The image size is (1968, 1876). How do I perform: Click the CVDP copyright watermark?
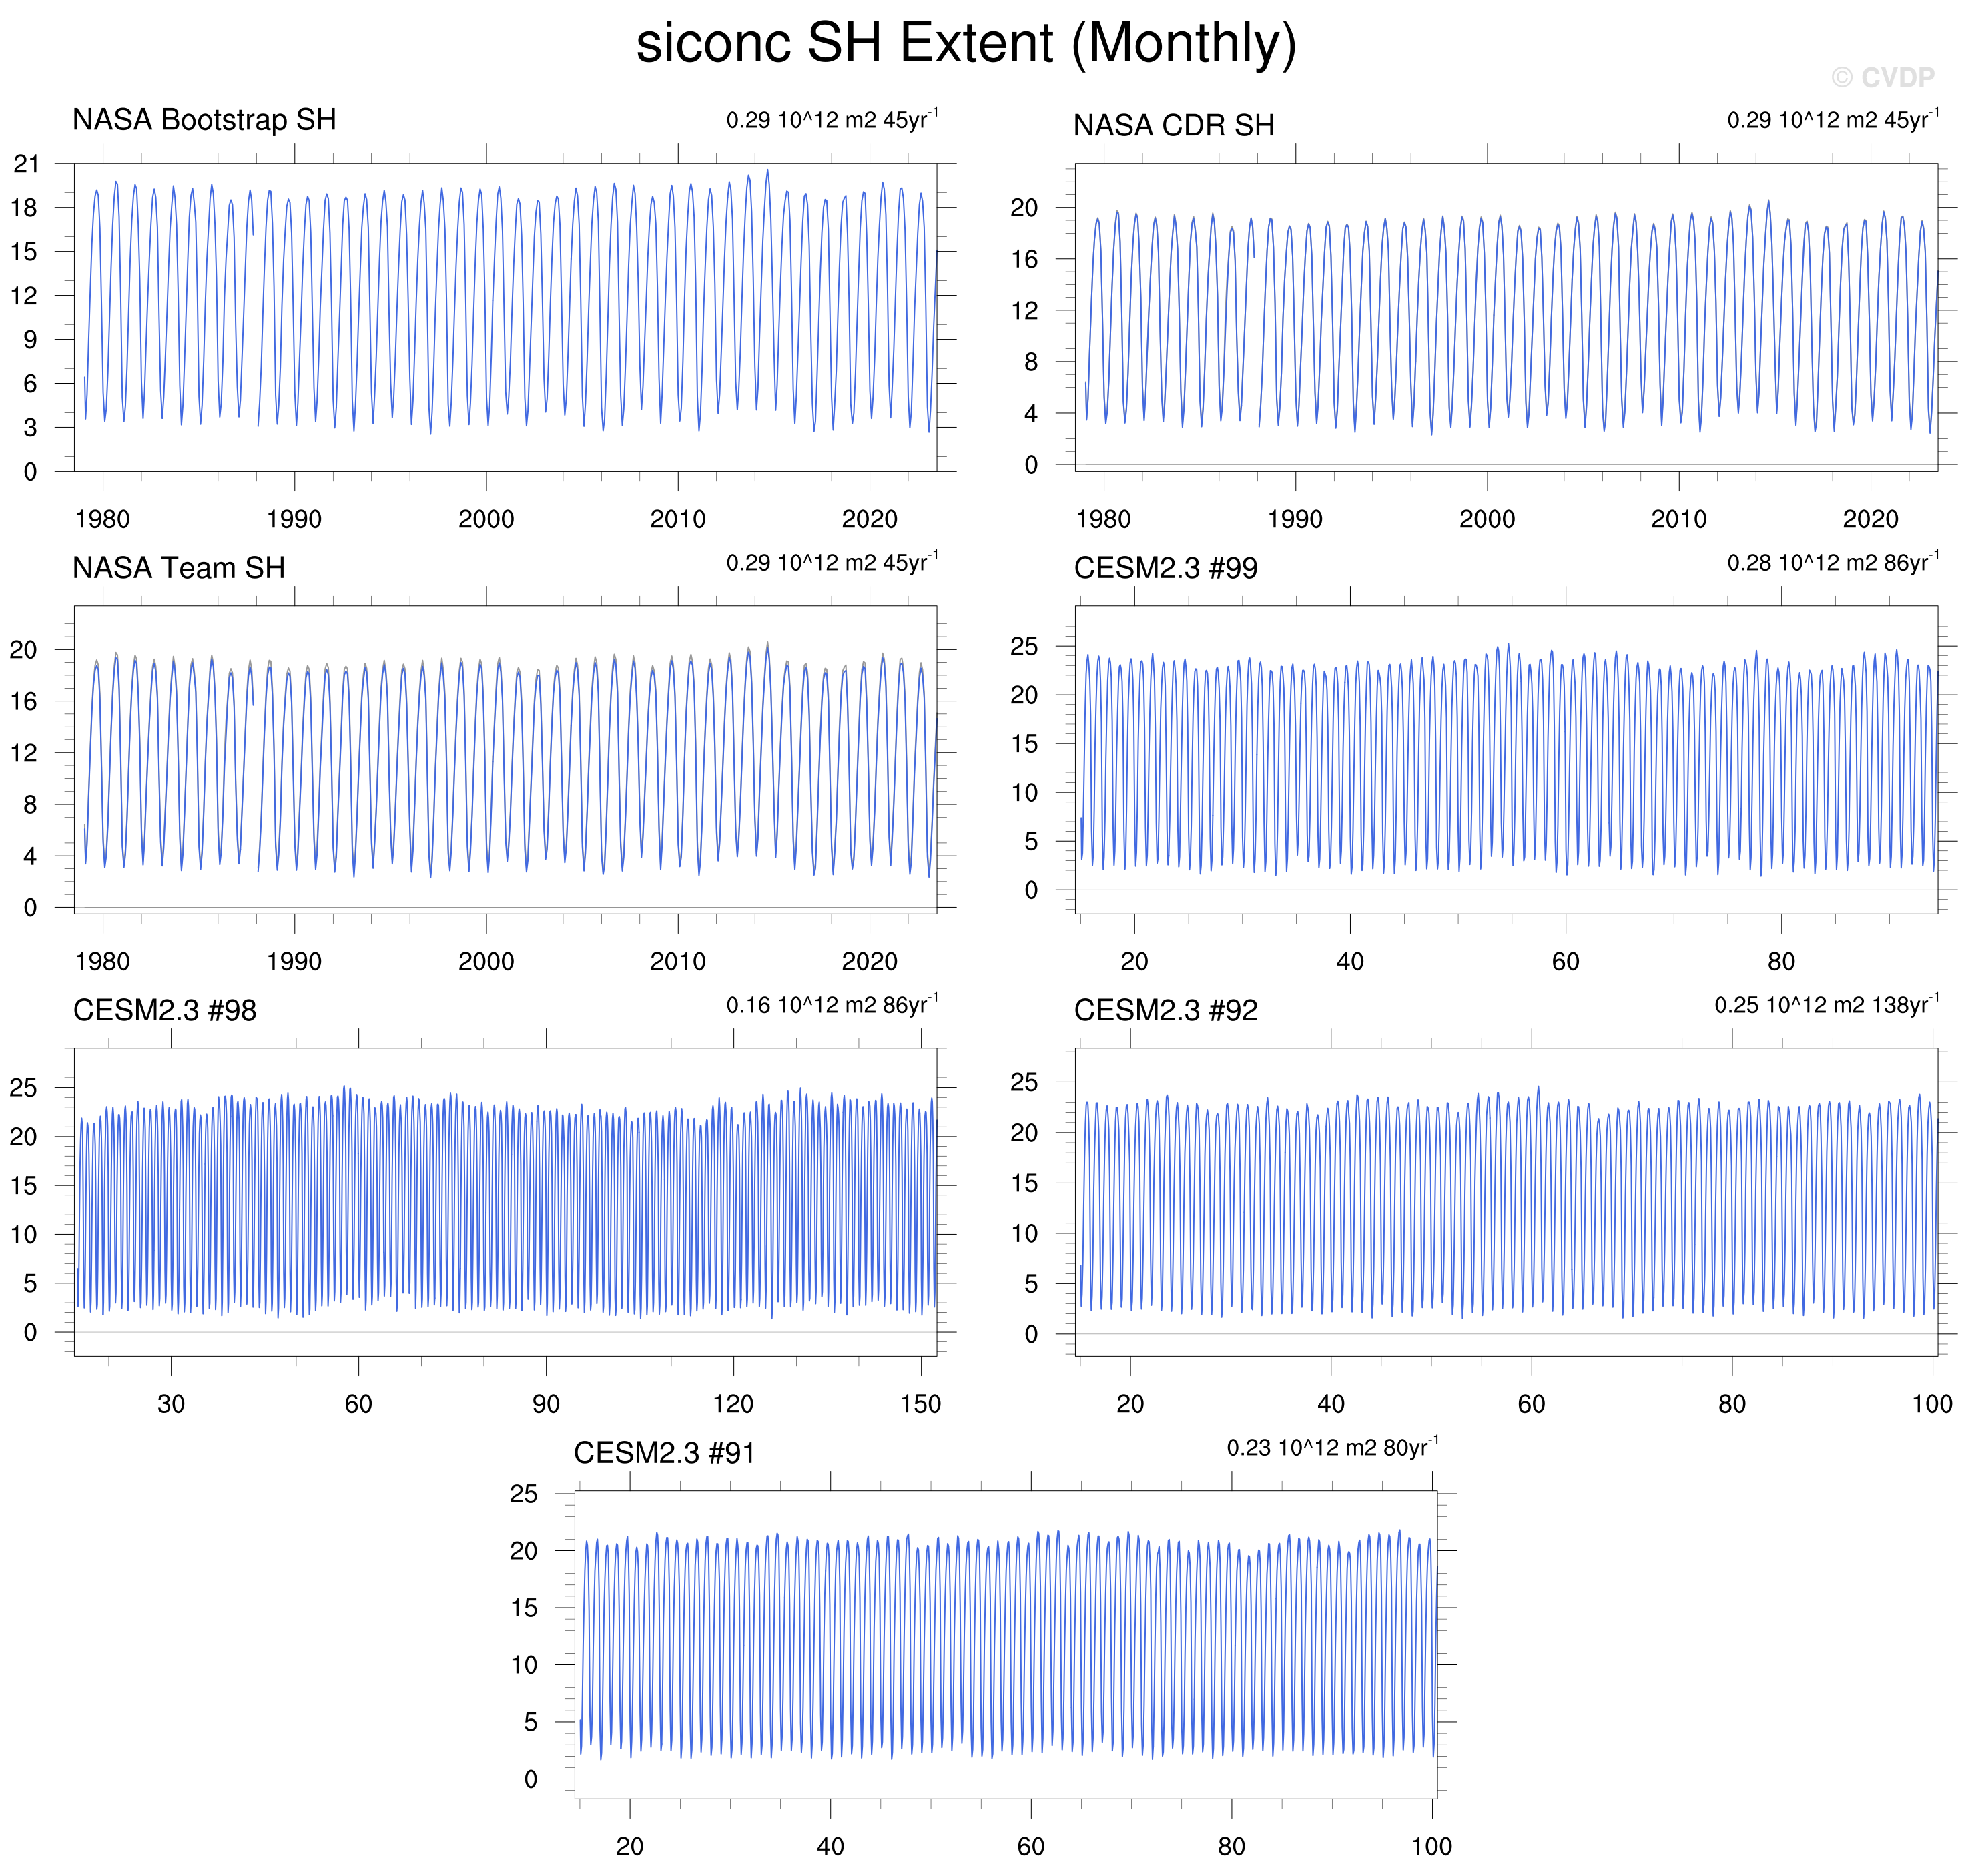click(x=1882, y=77)
